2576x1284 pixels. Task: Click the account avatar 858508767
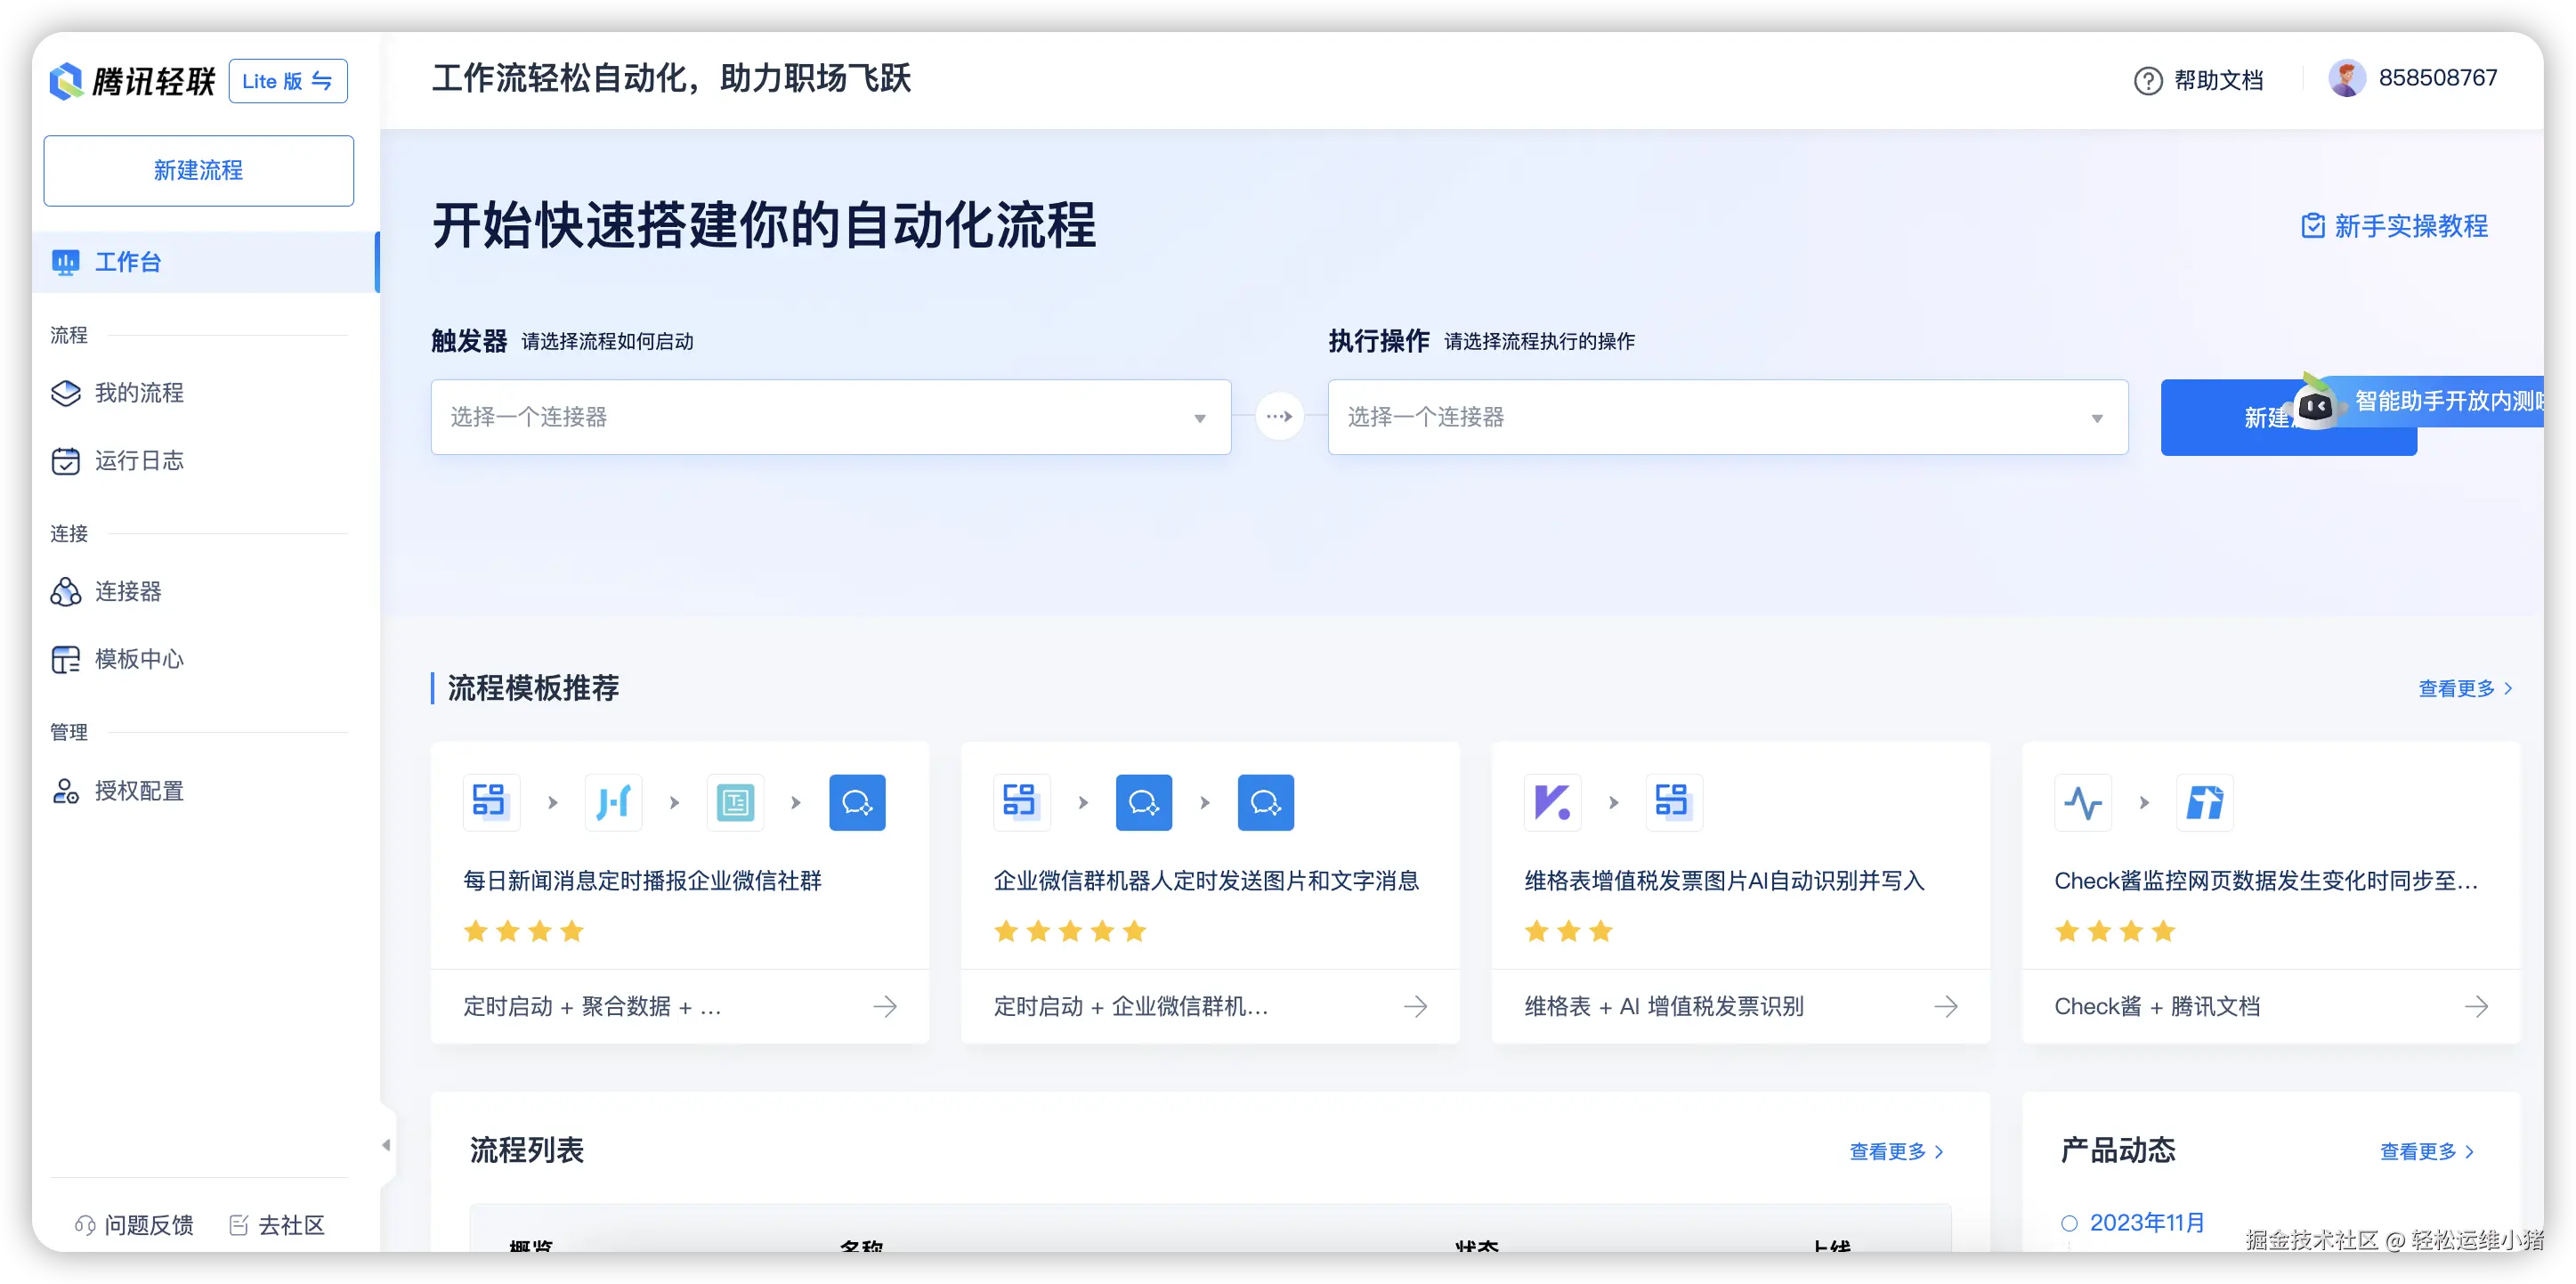2350,77
